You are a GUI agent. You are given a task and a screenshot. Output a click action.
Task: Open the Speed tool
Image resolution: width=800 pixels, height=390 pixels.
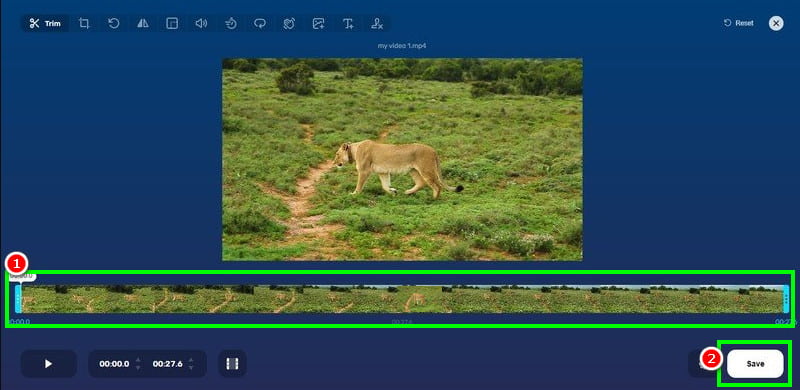click(x=231, y=23)
